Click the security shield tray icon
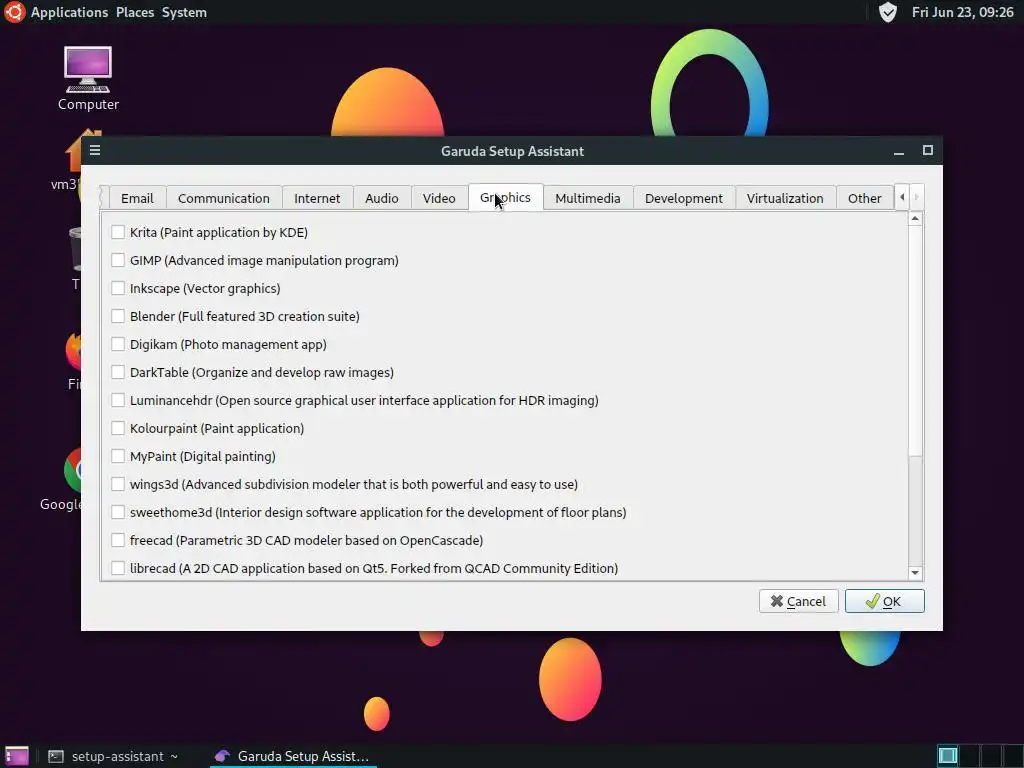1024x768 pixels. pos(887,12)
